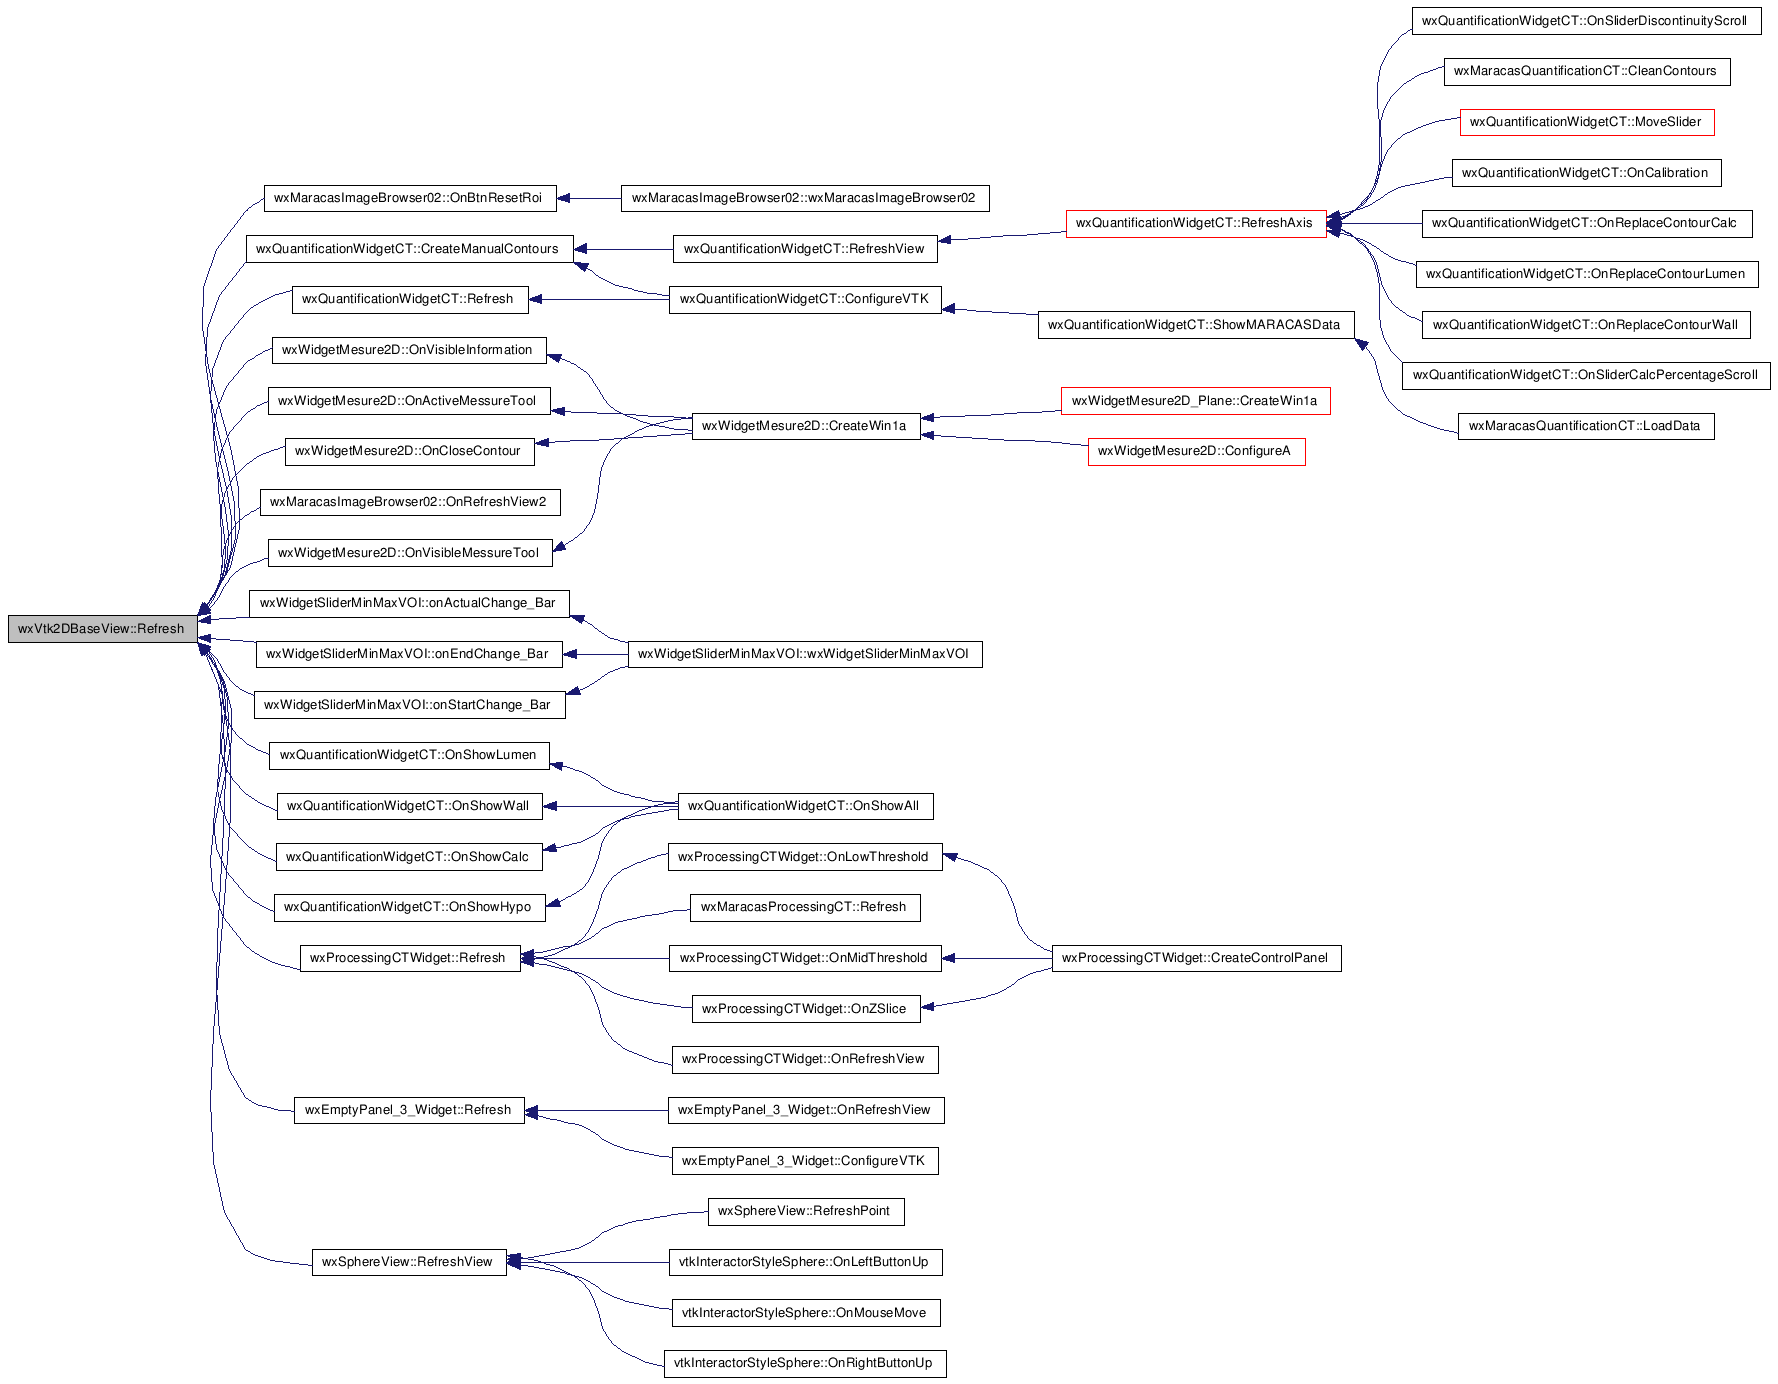Open wxWidgetSliderMinMaxVOI::onStartChange_Bar node
Viewport: 1778px width, 1384px height.
tap(409, 705)
